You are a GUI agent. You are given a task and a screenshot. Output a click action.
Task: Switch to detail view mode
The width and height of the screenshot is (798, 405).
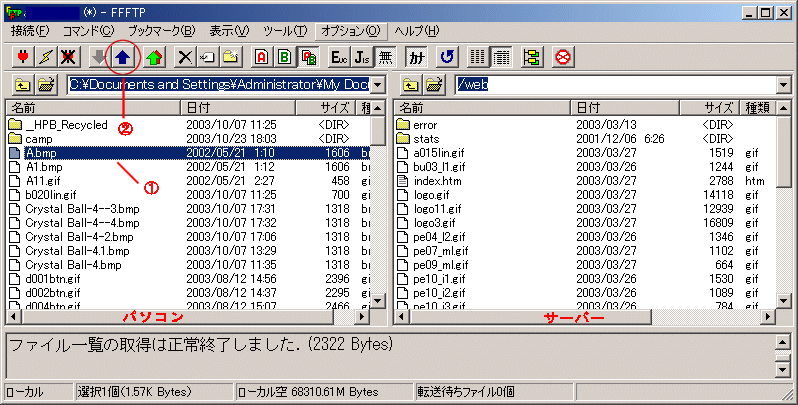click(x=501, y=57)
